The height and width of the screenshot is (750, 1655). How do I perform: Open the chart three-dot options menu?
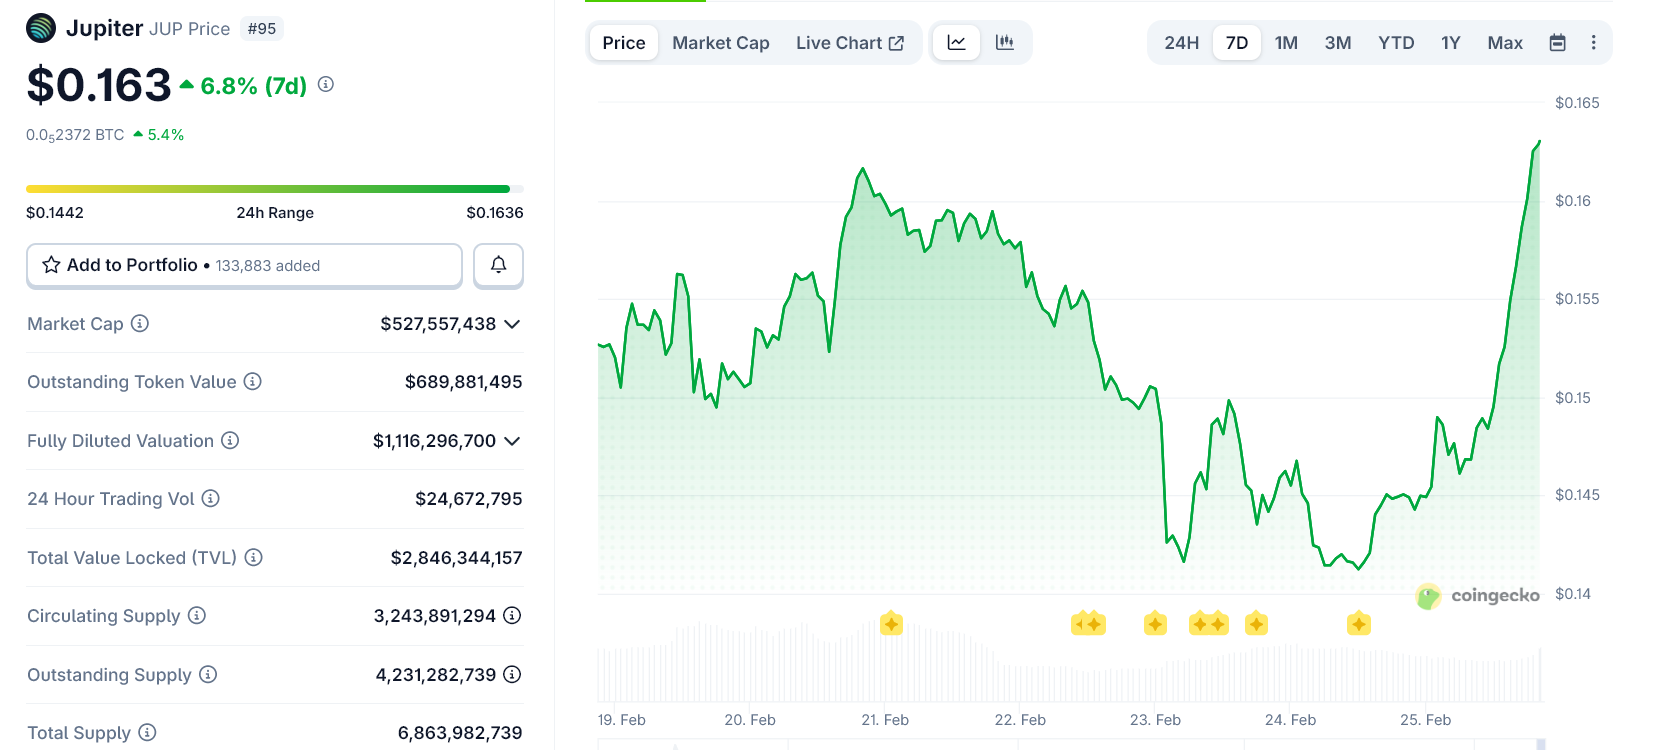(x=1593, y=43)
